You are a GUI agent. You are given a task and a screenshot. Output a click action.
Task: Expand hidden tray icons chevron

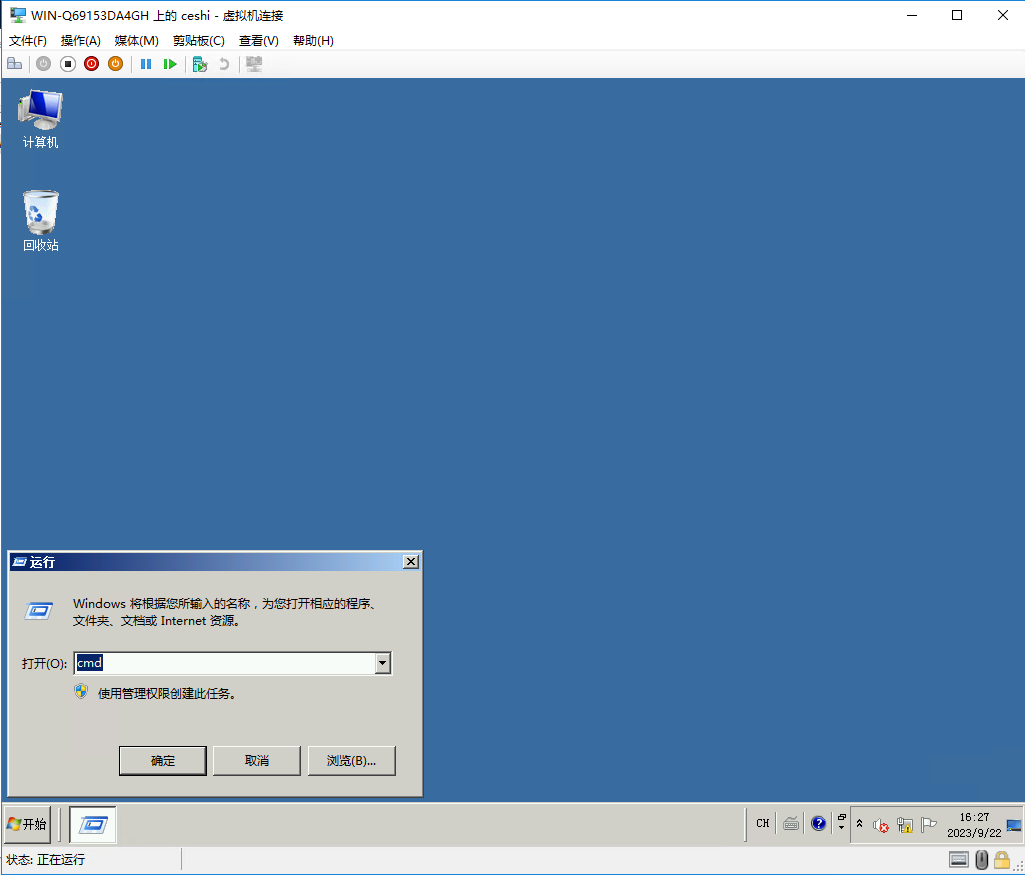tap(859, 824)
